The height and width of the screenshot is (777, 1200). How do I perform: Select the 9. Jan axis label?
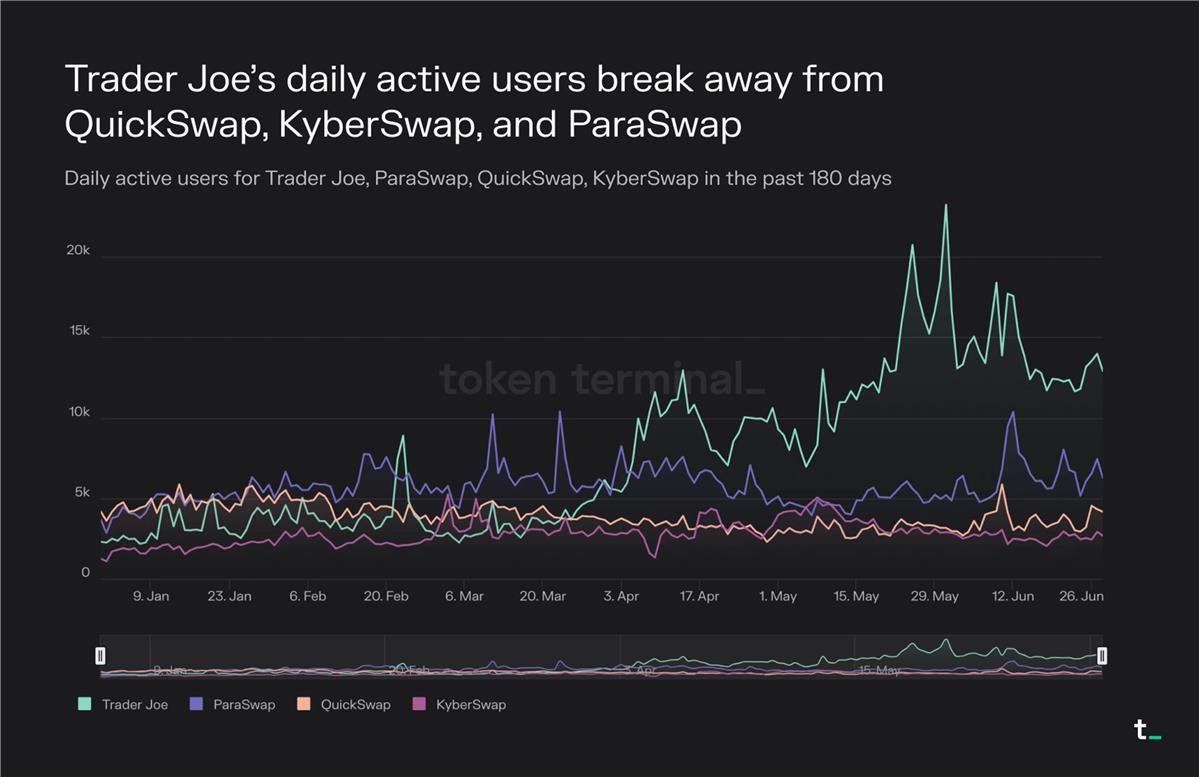[x=150, y=596]
